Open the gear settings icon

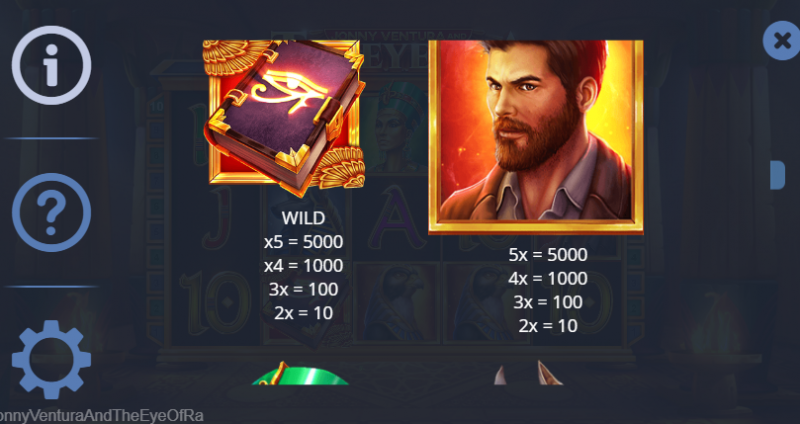tap(52, 360)
